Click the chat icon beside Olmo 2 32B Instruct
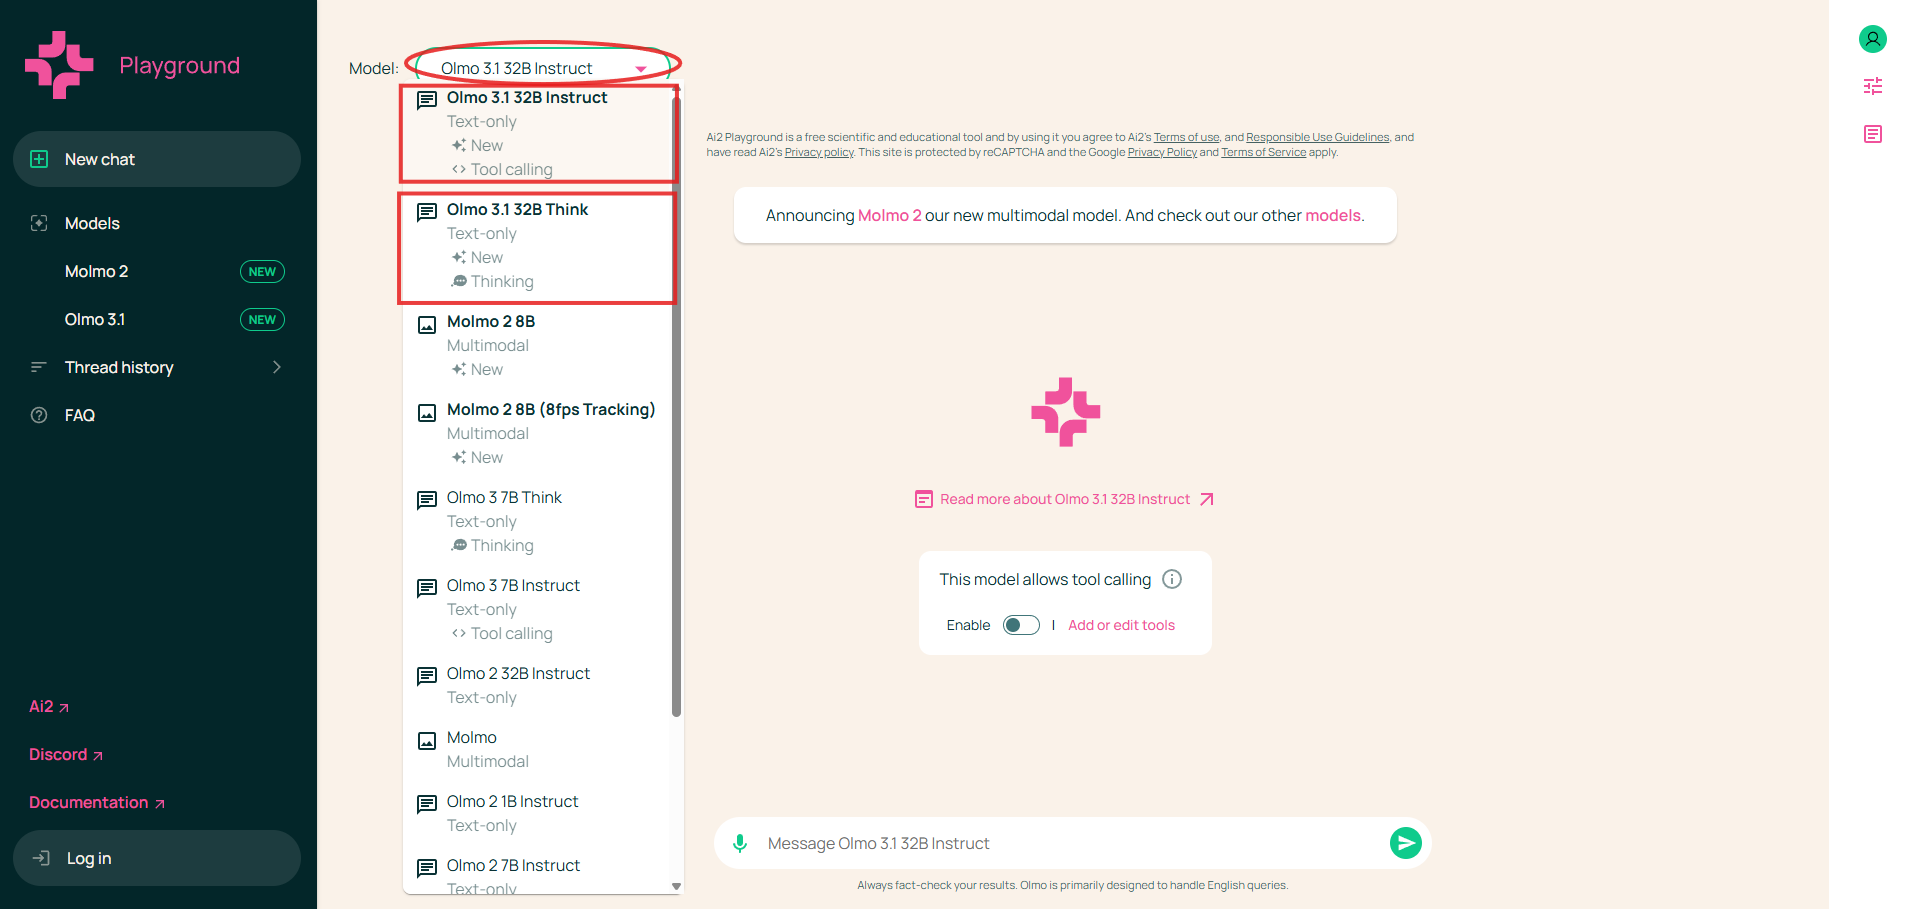 (x=427, y=676)
